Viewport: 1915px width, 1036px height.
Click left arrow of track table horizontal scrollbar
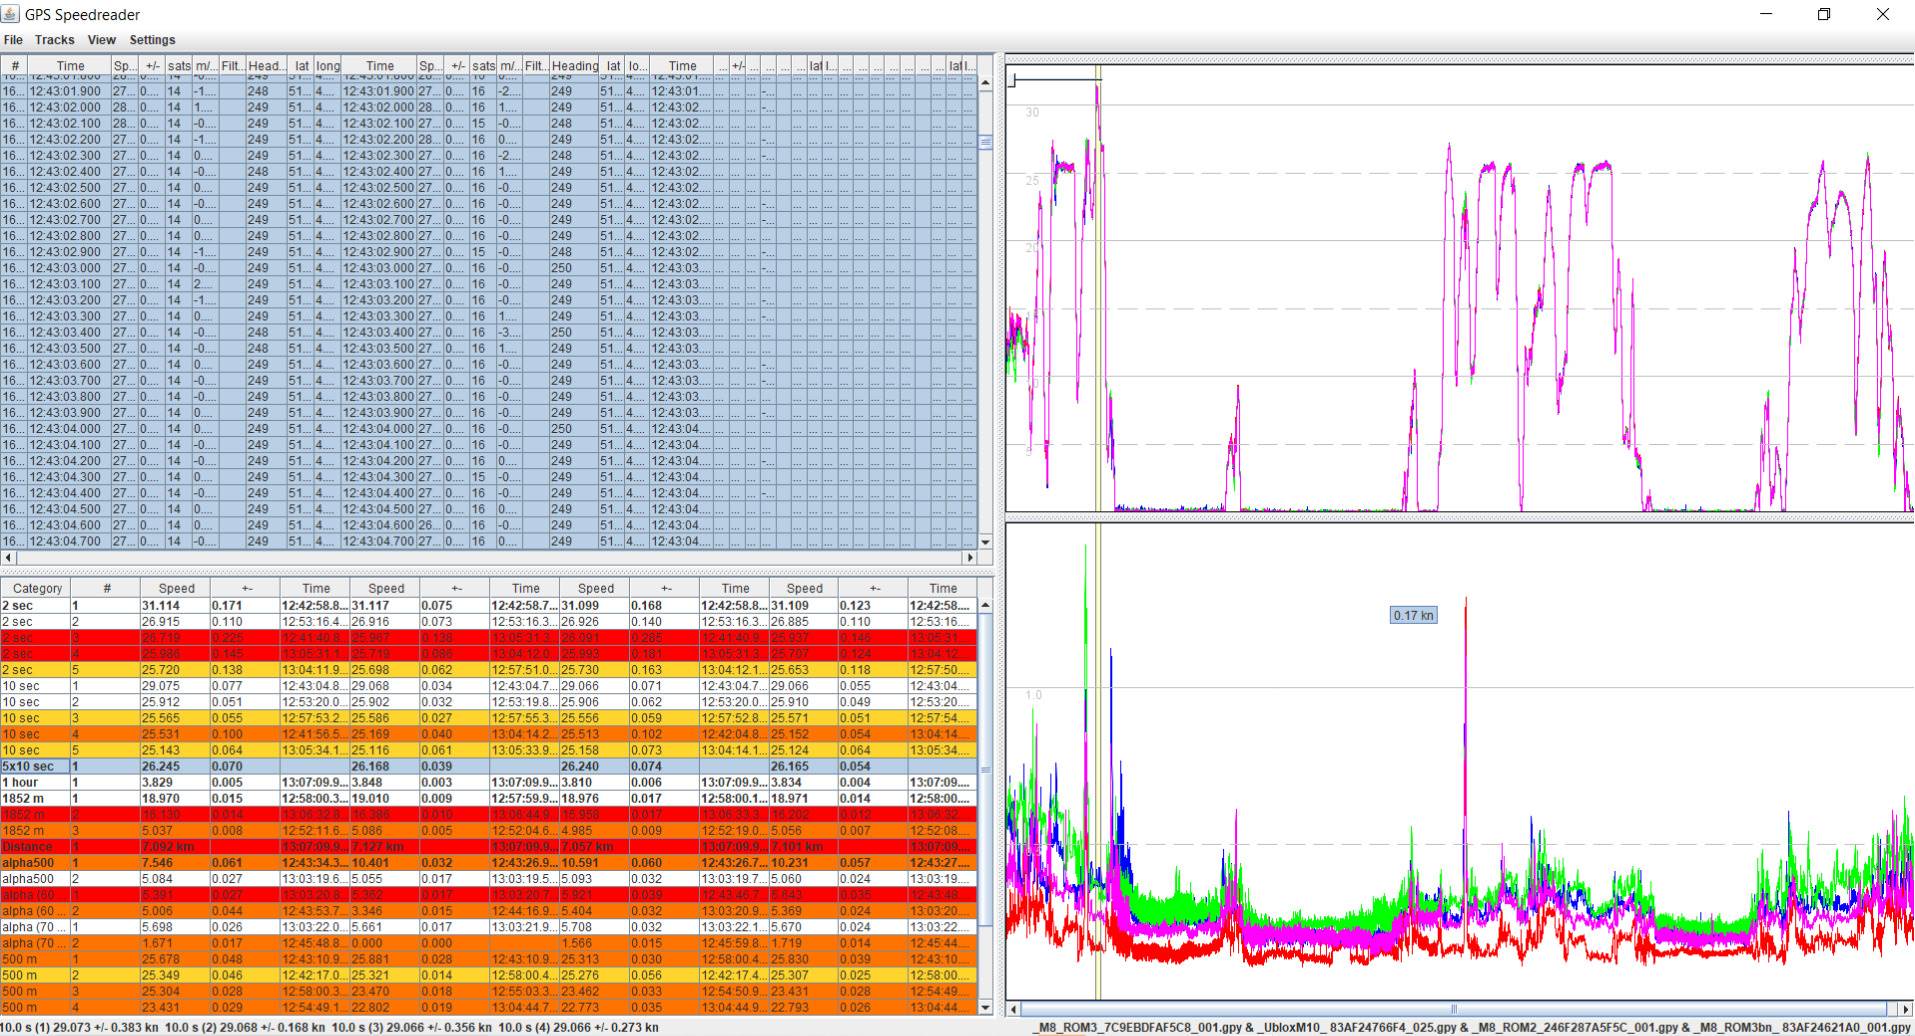9,558
